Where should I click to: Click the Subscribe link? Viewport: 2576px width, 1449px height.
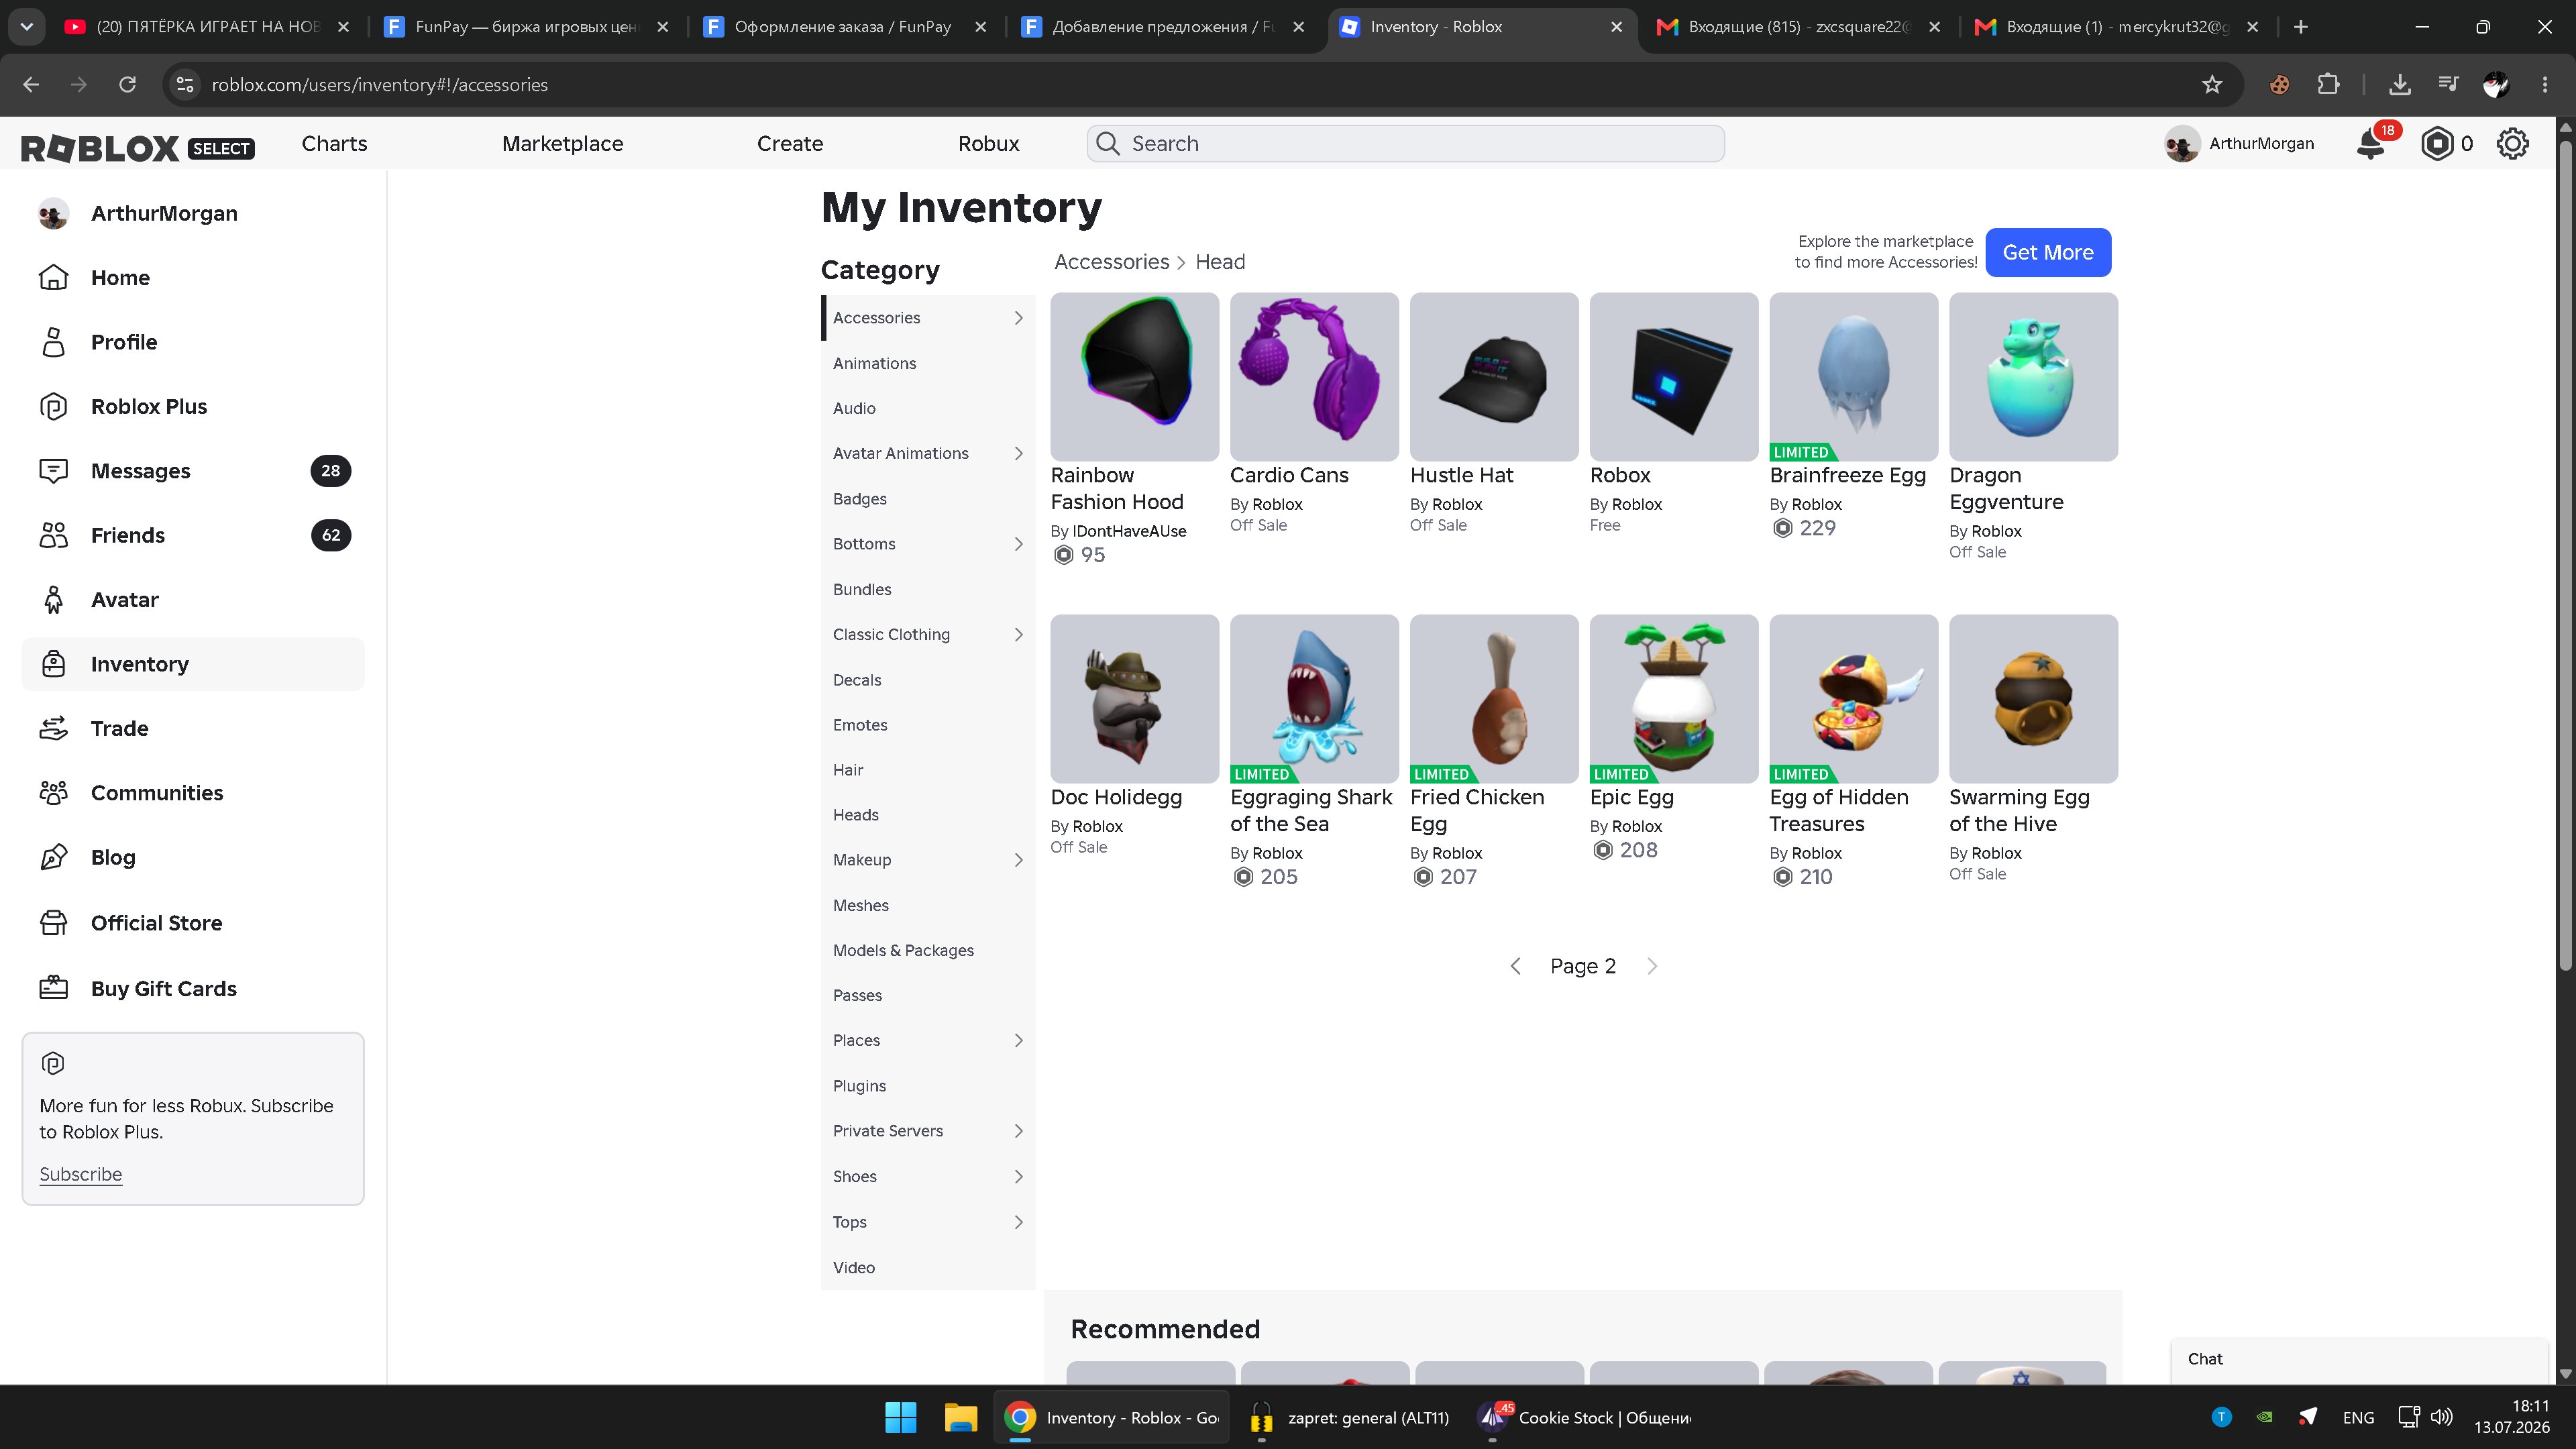point(81,1174)
